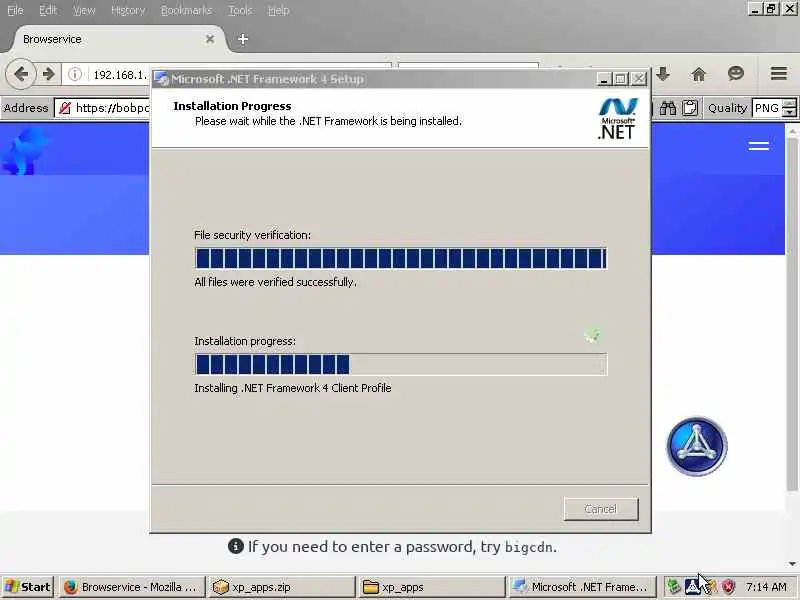
Task: Click the Address field showing https://bobpc
Action: pos(102,108)
